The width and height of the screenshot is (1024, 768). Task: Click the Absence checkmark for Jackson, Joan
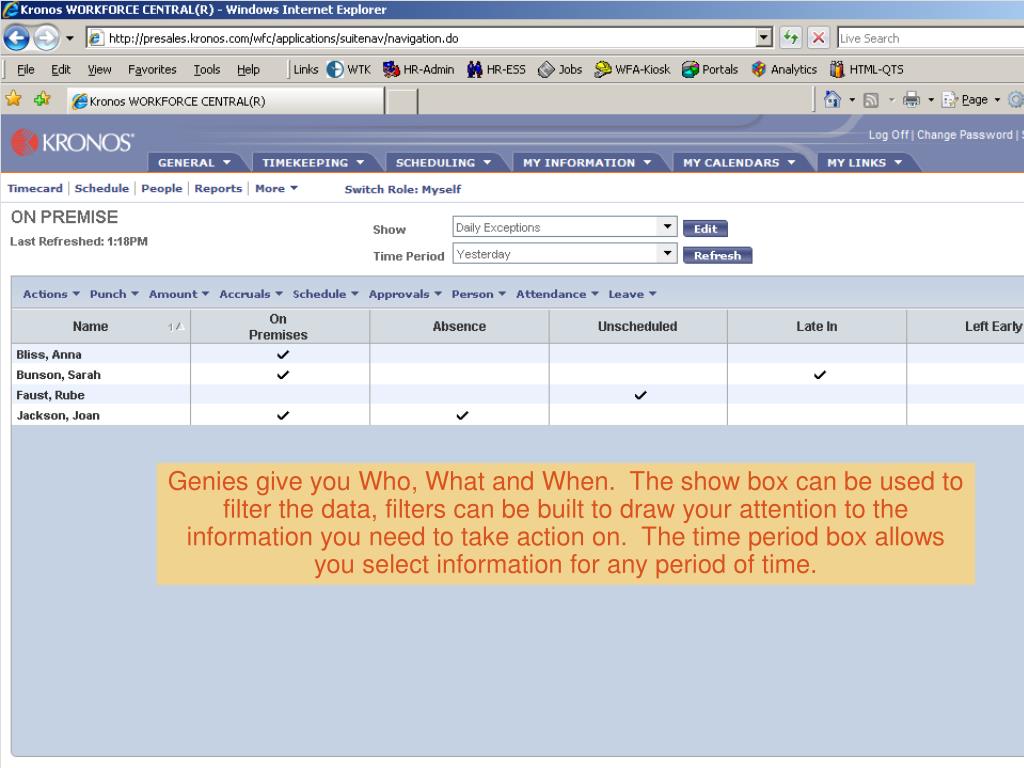(x=462, y=415)
